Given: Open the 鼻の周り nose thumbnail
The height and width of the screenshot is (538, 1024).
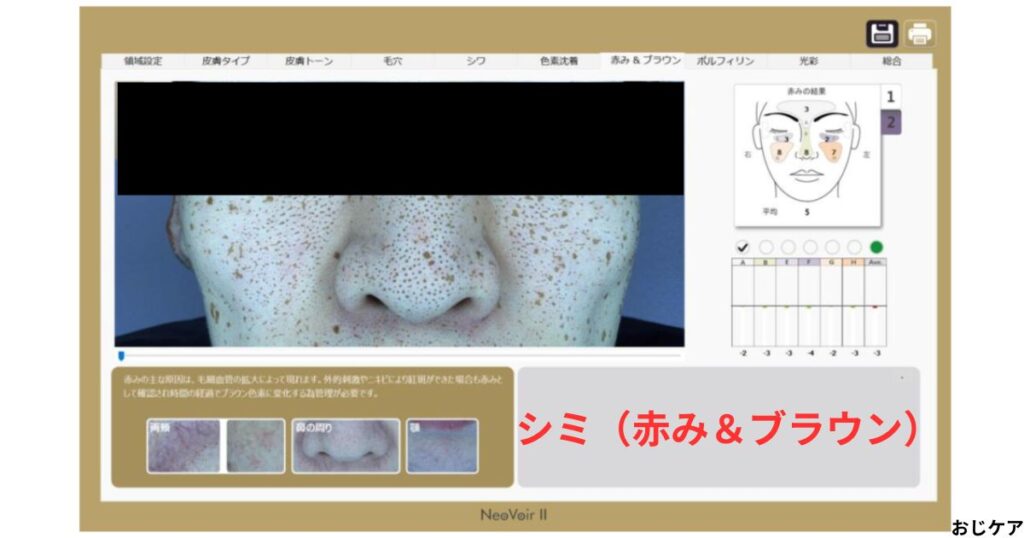Looking at the screenshot, I should [x=345, y=446].
